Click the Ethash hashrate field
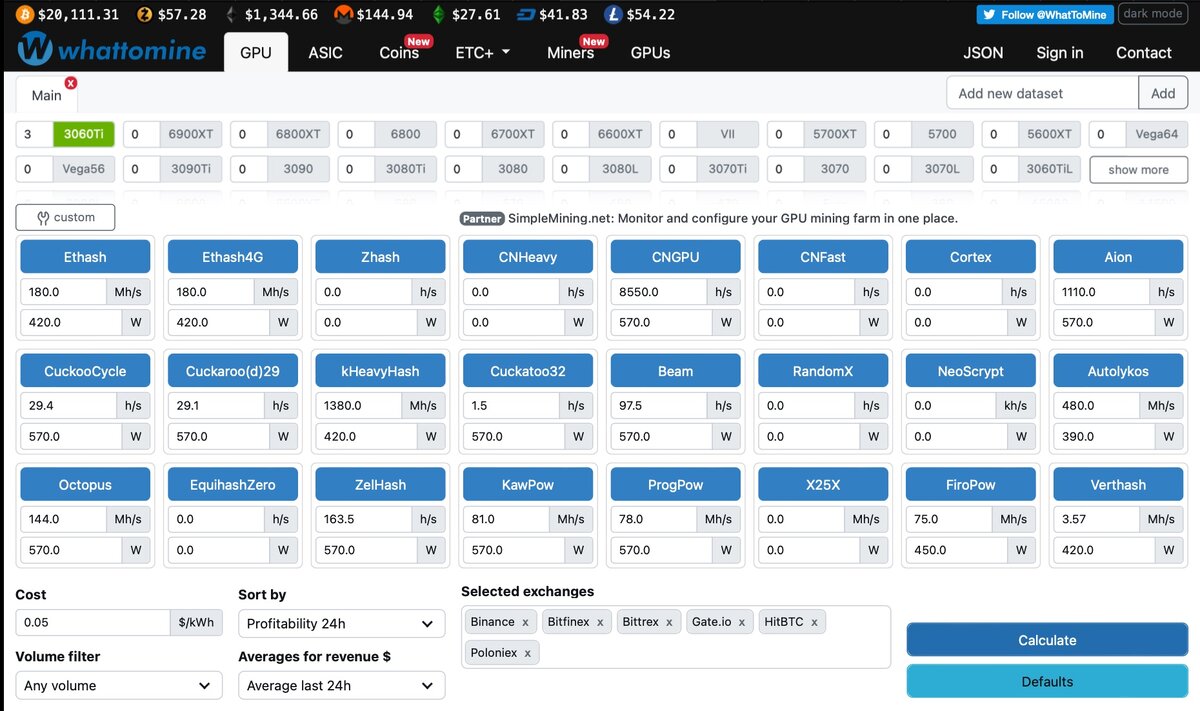Viewport: 1200px width, 711px height. (63, 292)
